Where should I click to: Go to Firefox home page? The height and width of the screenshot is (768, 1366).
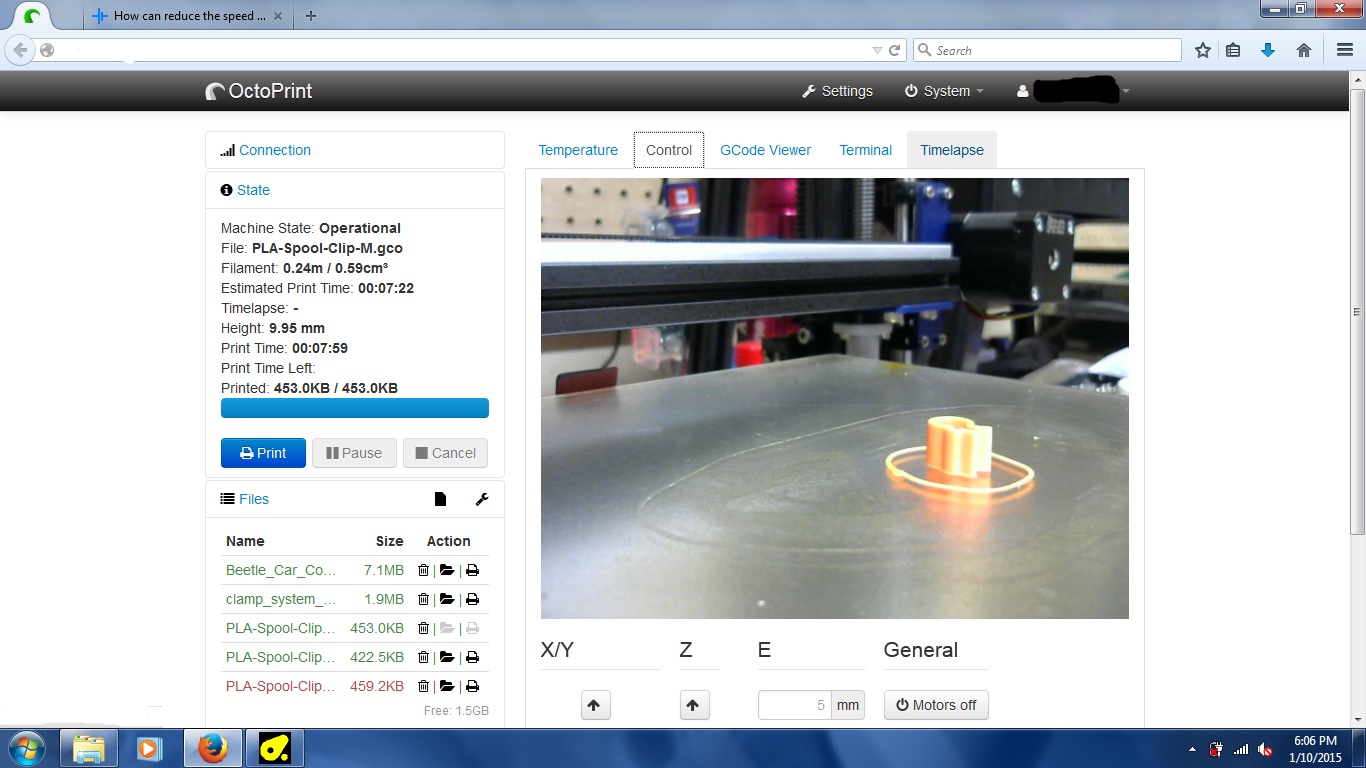click(x=1304, y=50)
